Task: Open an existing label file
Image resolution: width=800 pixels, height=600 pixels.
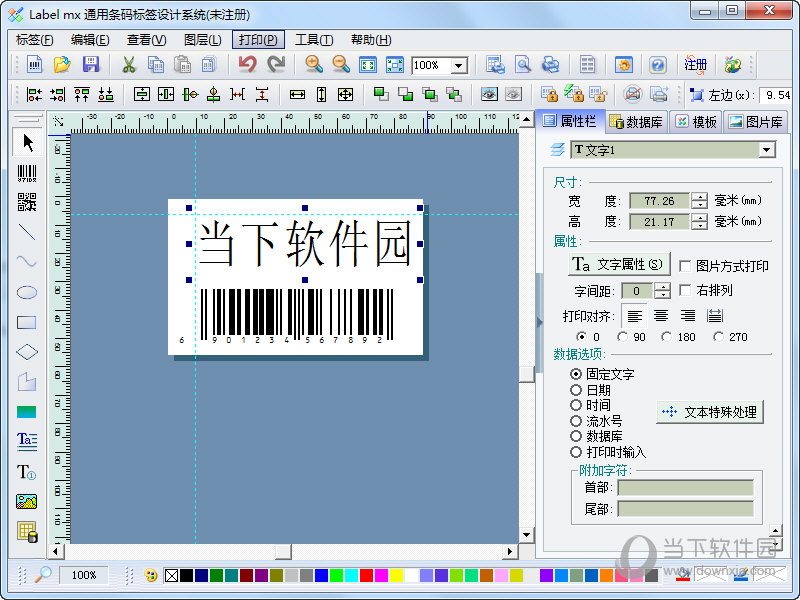Action: (x=62, y=64)
